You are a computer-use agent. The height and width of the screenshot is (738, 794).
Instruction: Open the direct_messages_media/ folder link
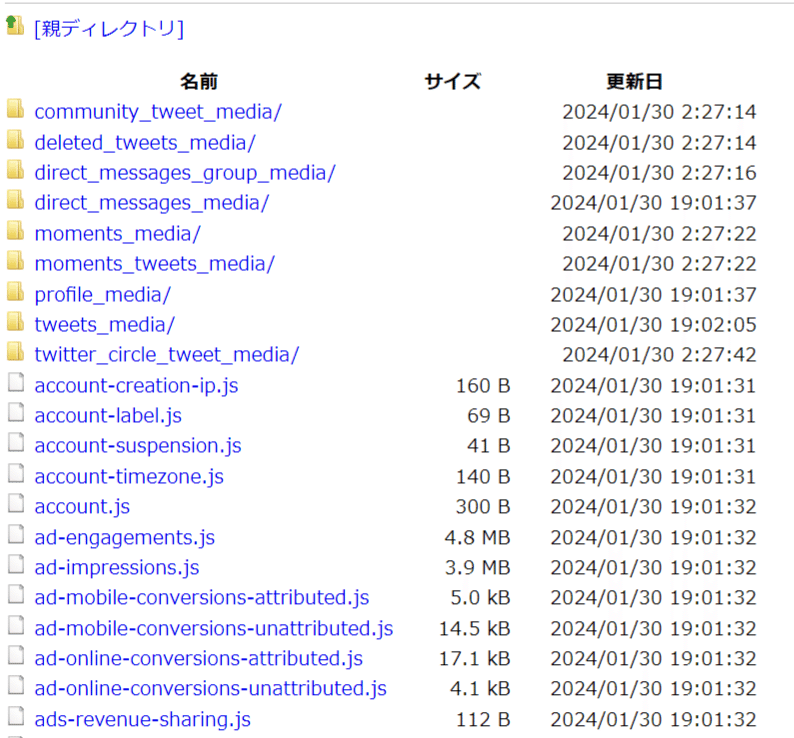click(x=151, y=203)
